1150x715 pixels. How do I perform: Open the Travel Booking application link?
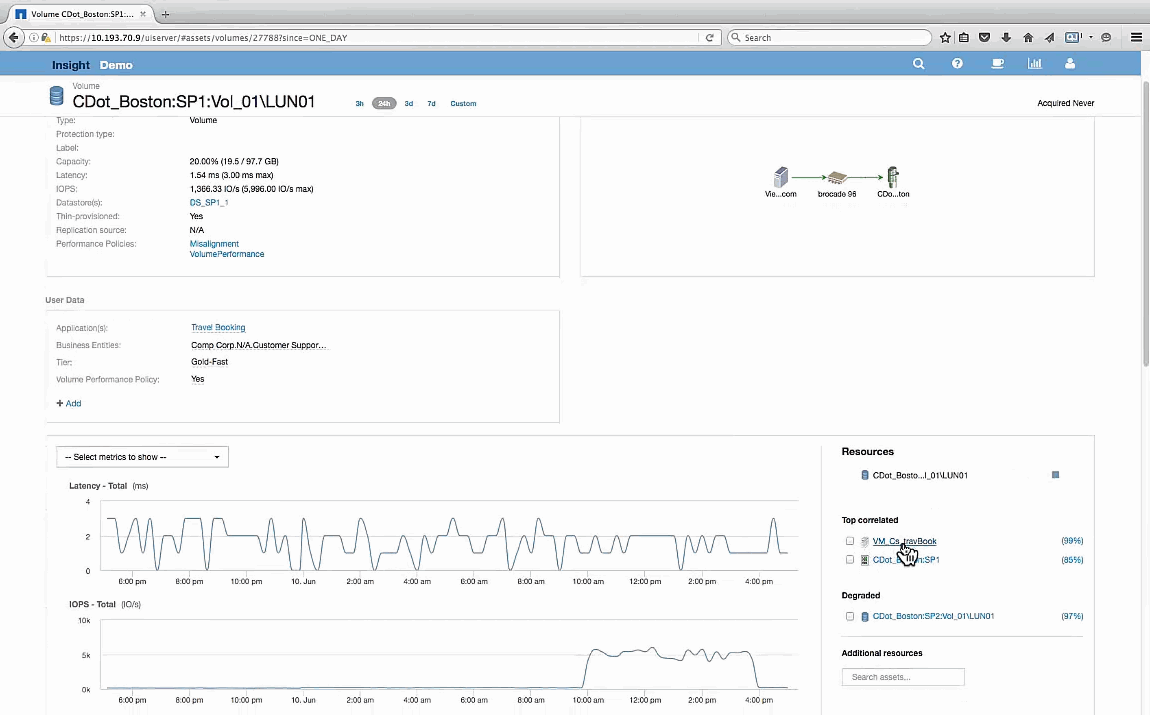click(218, 328)
